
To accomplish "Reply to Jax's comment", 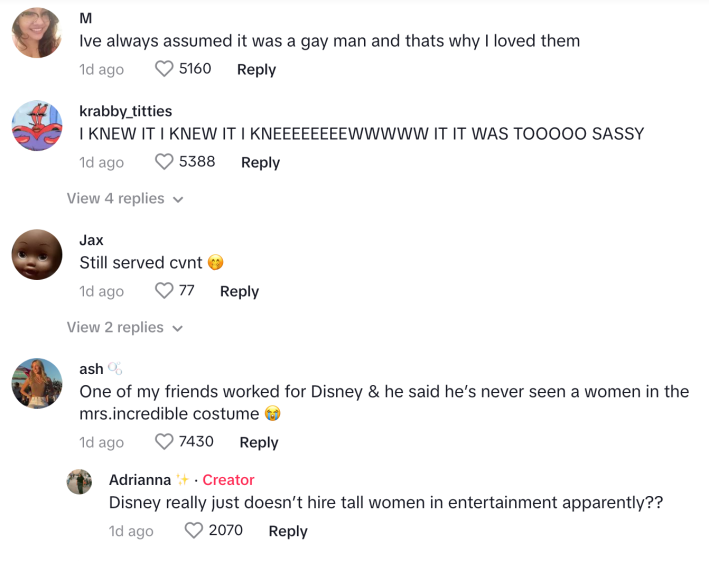I will click(239, 292).
